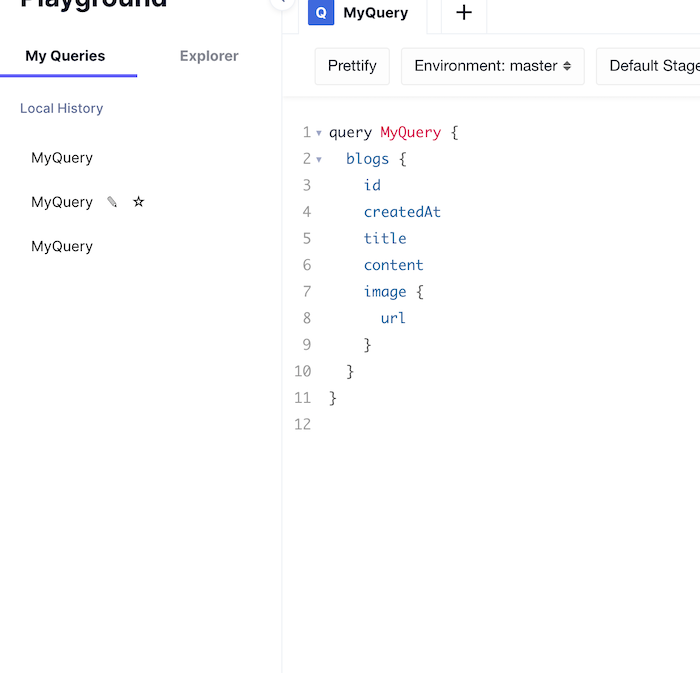Screen dimensions: 700x673
Task: Place cursor on the id field
Action: tap(372, 185)
